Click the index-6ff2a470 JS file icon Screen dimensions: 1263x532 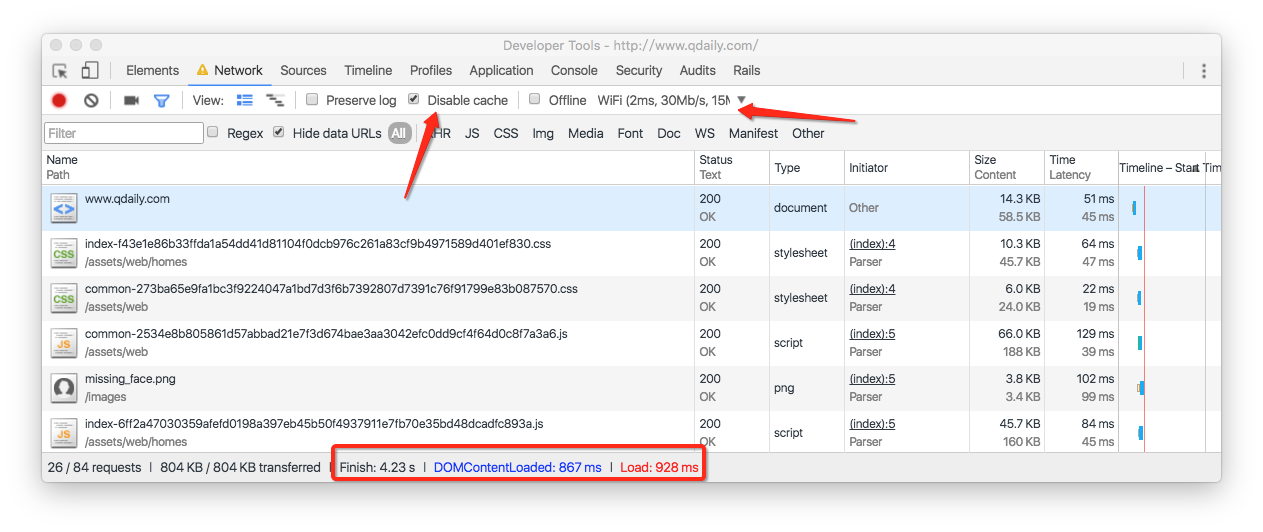[64, 432]
